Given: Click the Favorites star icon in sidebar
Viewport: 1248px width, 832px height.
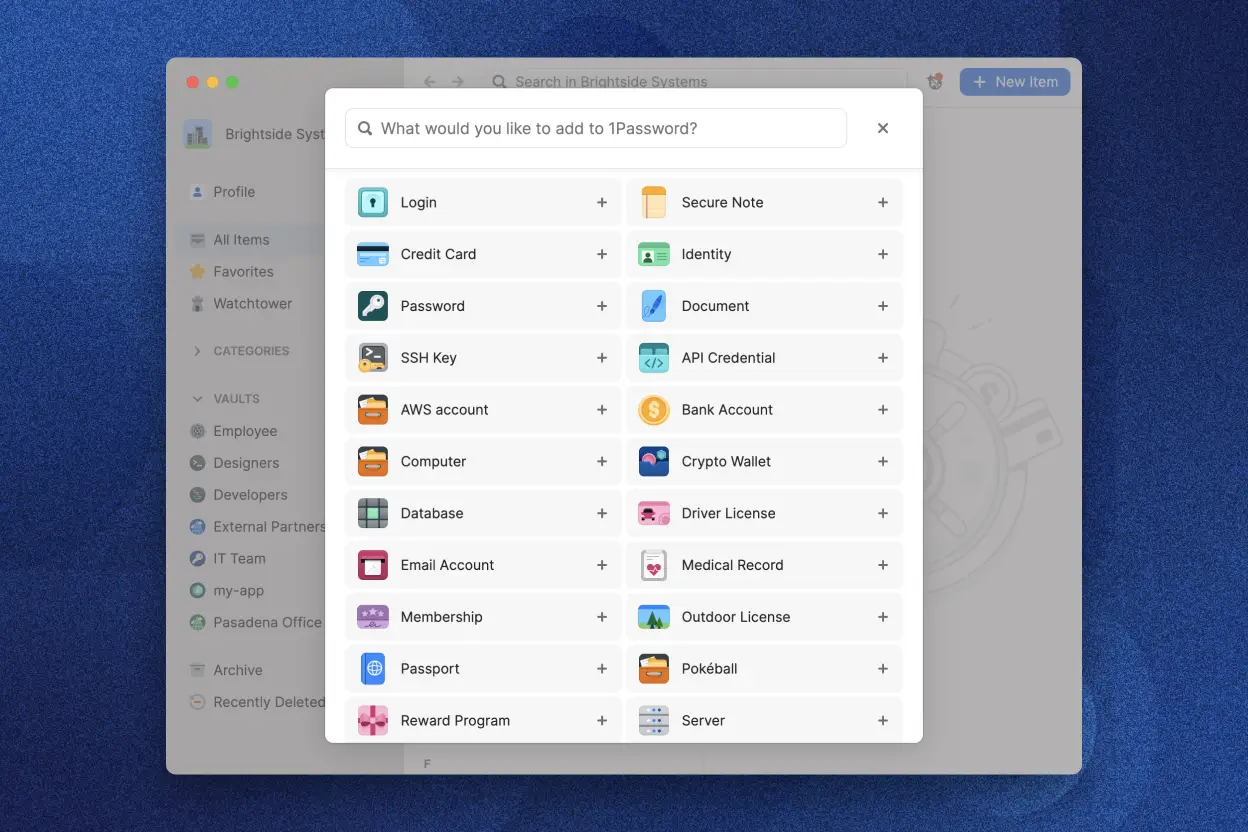Looking at the screenshot, I should coord(198,271).
